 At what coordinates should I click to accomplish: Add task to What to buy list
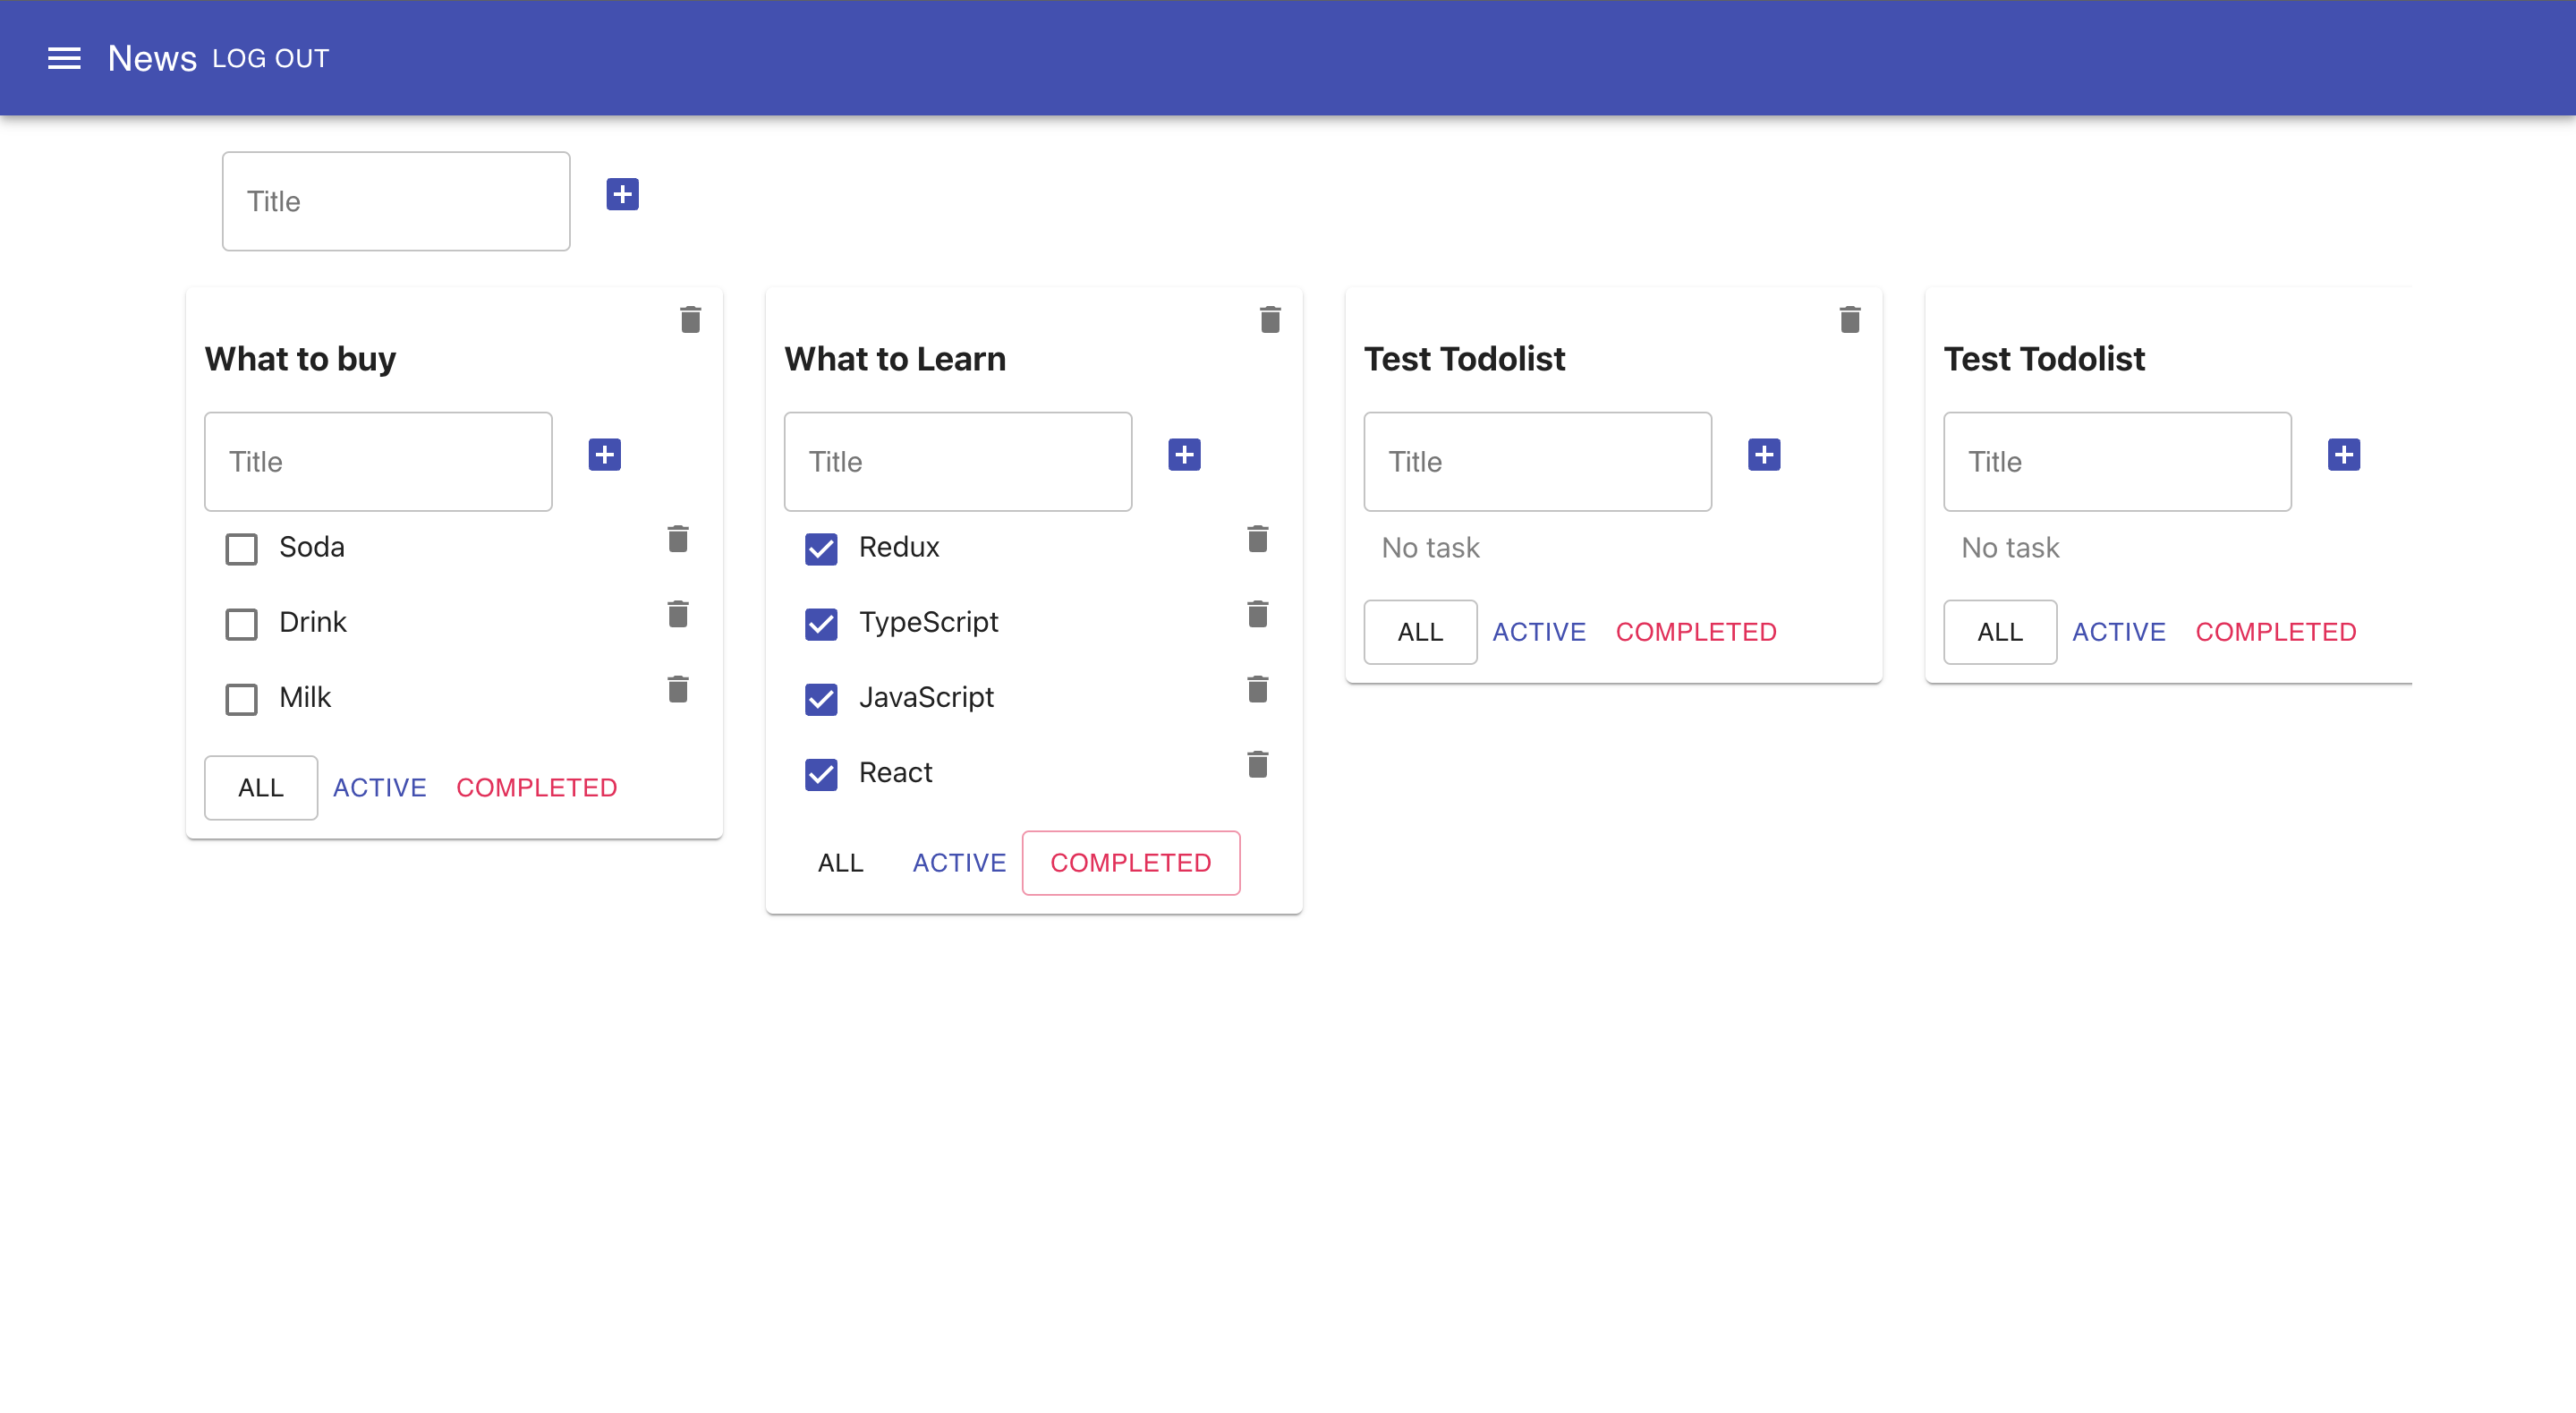pyautogui.click(x=604, y=455)
